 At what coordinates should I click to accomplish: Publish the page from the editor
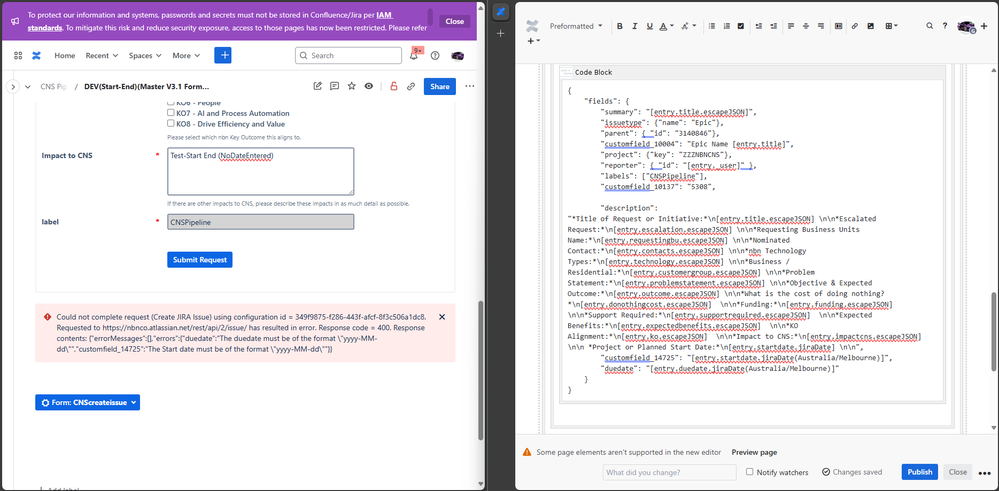click(919, 472)
